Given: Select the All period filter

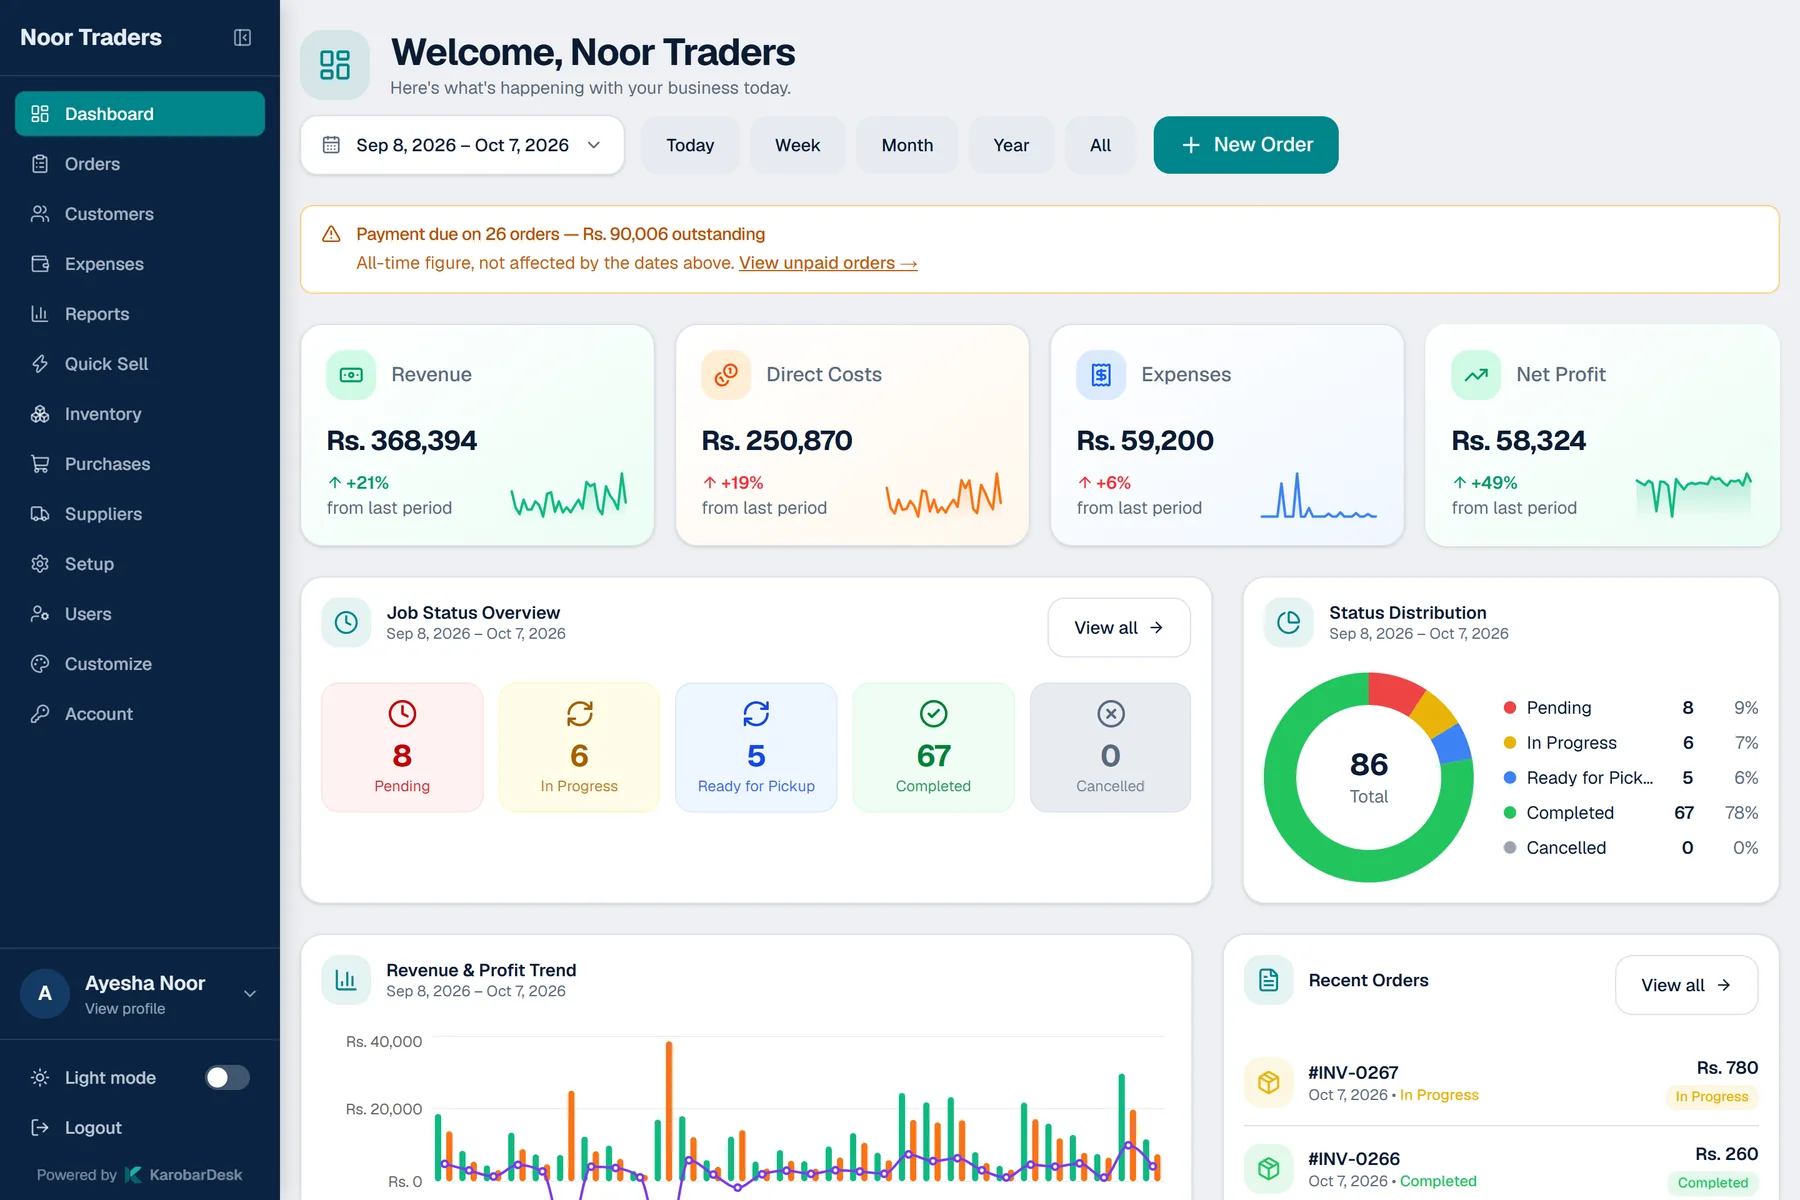Looking at the screenshot, I should pyautogui.click(x=1100, y=145).
